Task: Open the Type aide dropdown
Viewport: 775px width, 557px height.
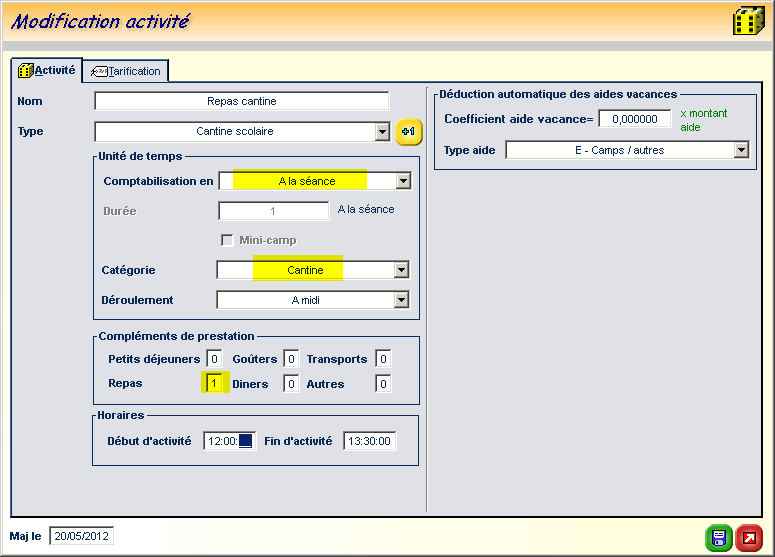Action: tap(741, 150)
